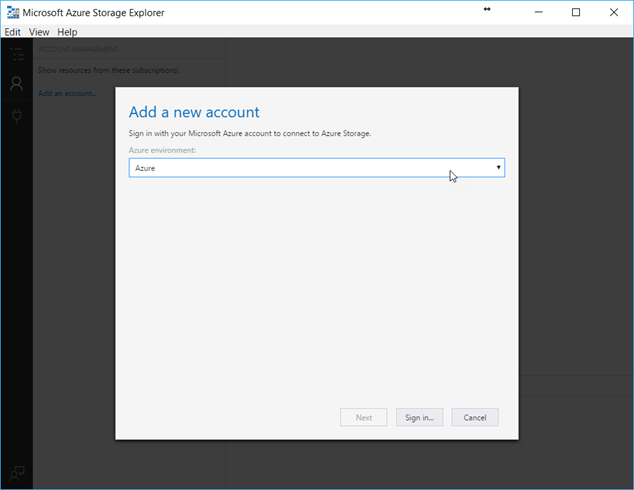Maximize the Storage Explorer window
634x490 pixels.
tap(576, 13)
